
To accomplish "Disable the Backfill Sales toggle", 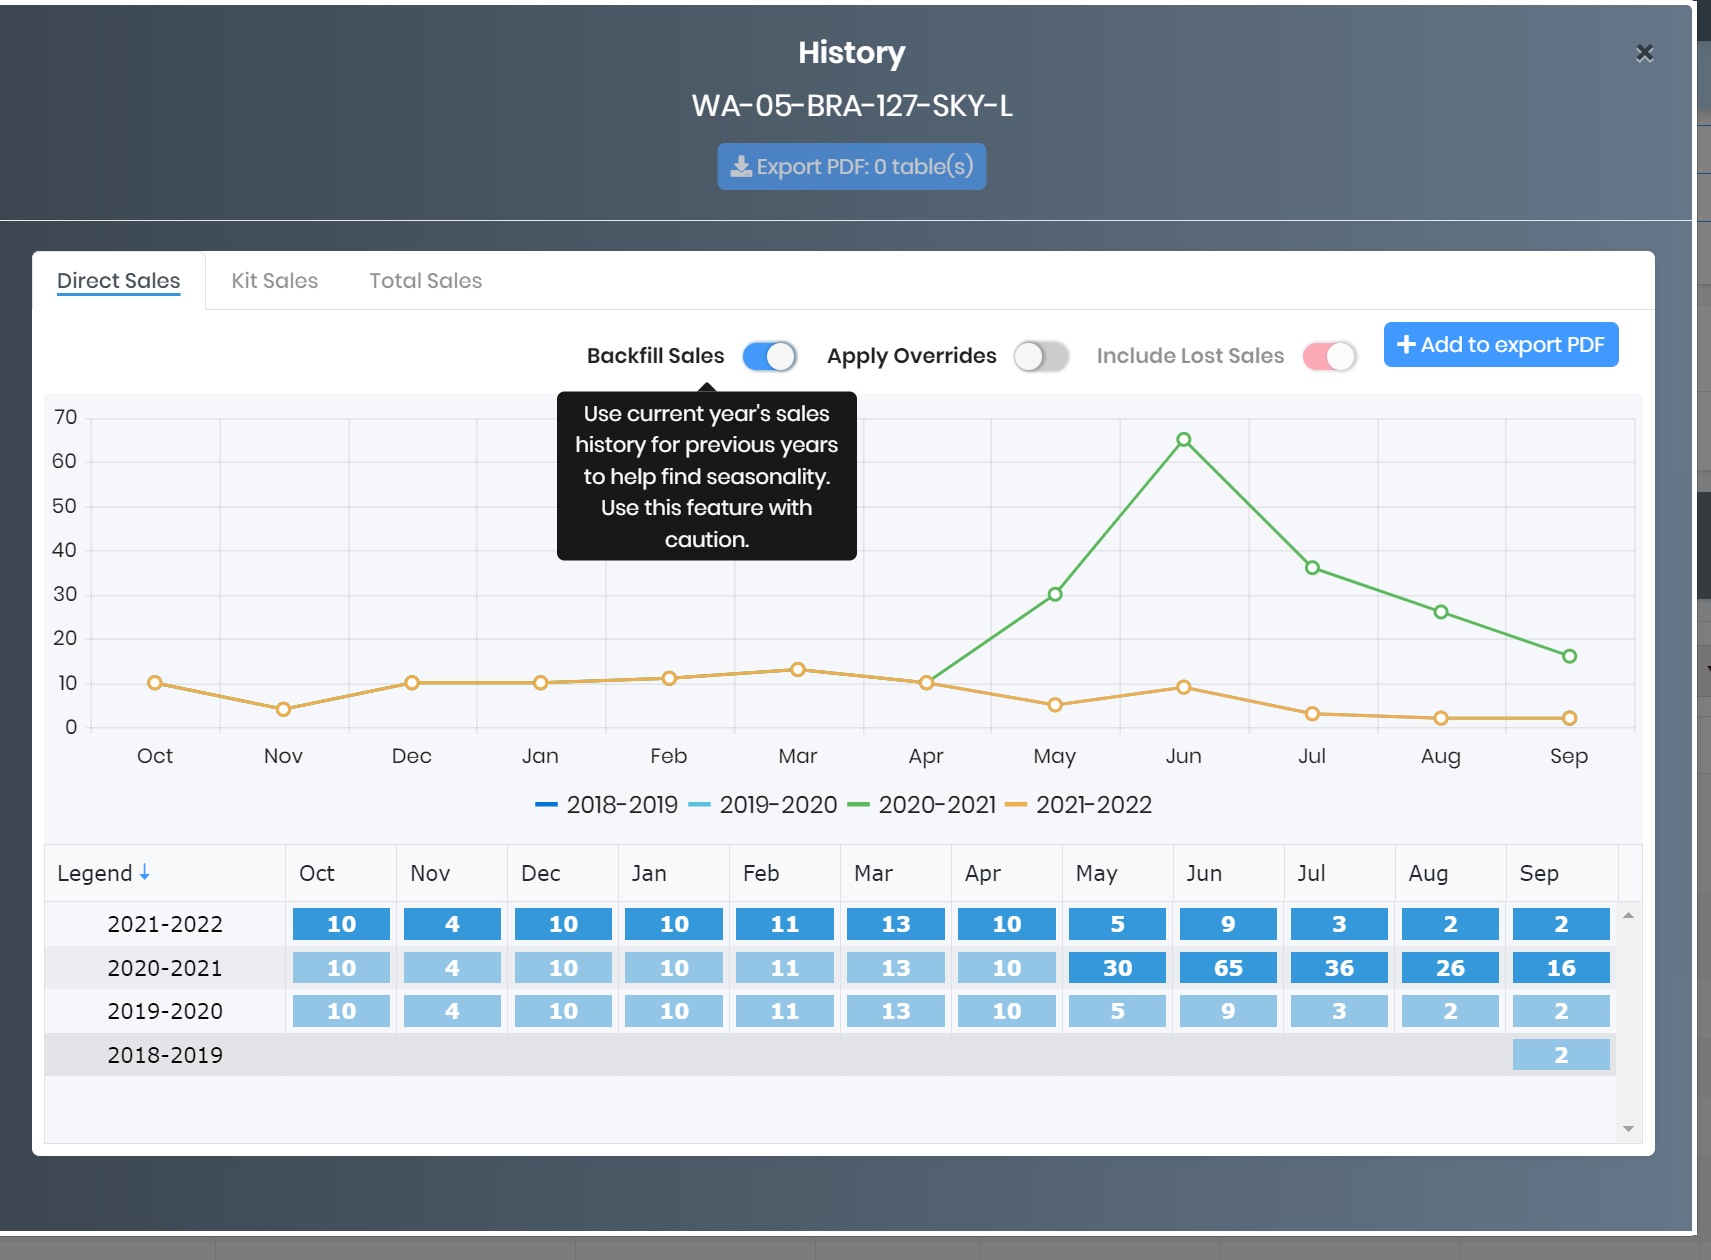I will (x=770, y=356).
